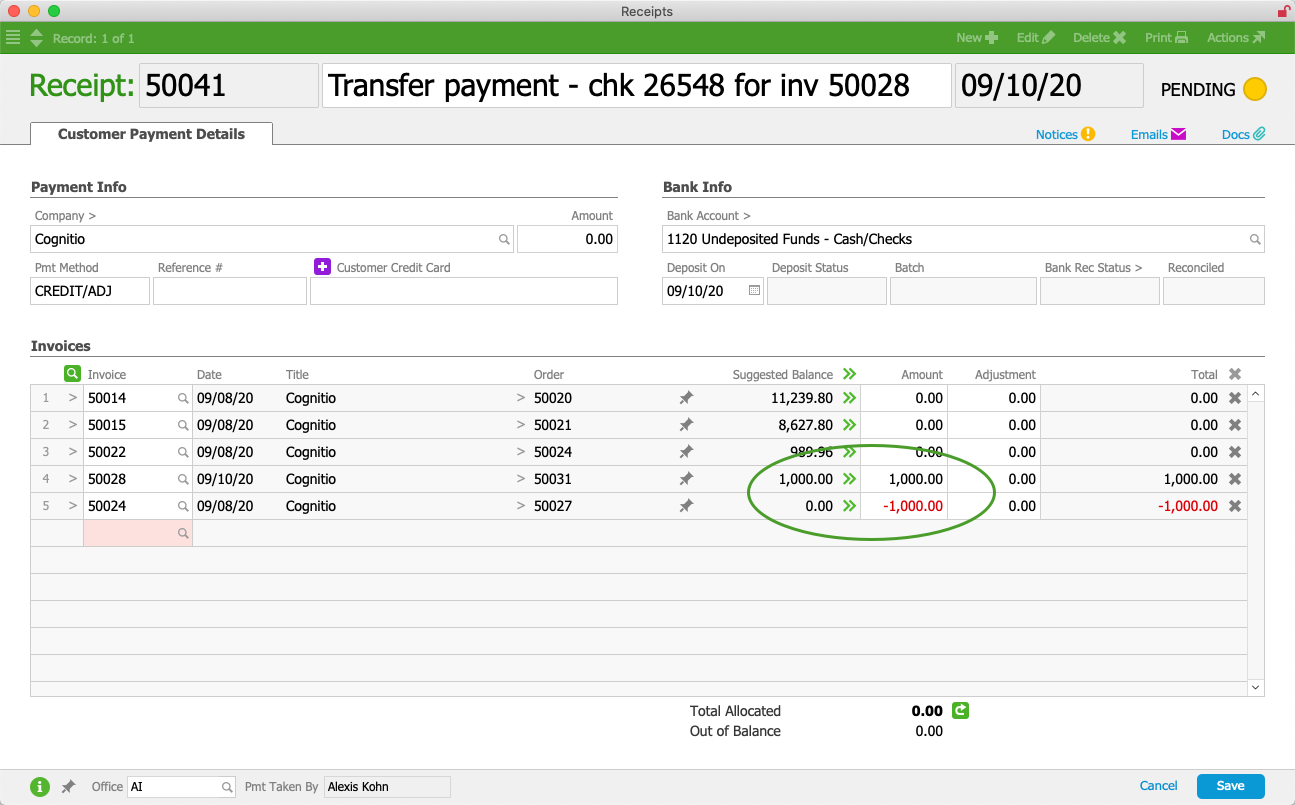The image size is (1295, 805).
Task: Click the pin icon on order 50020 row
Action: [686, 398]
